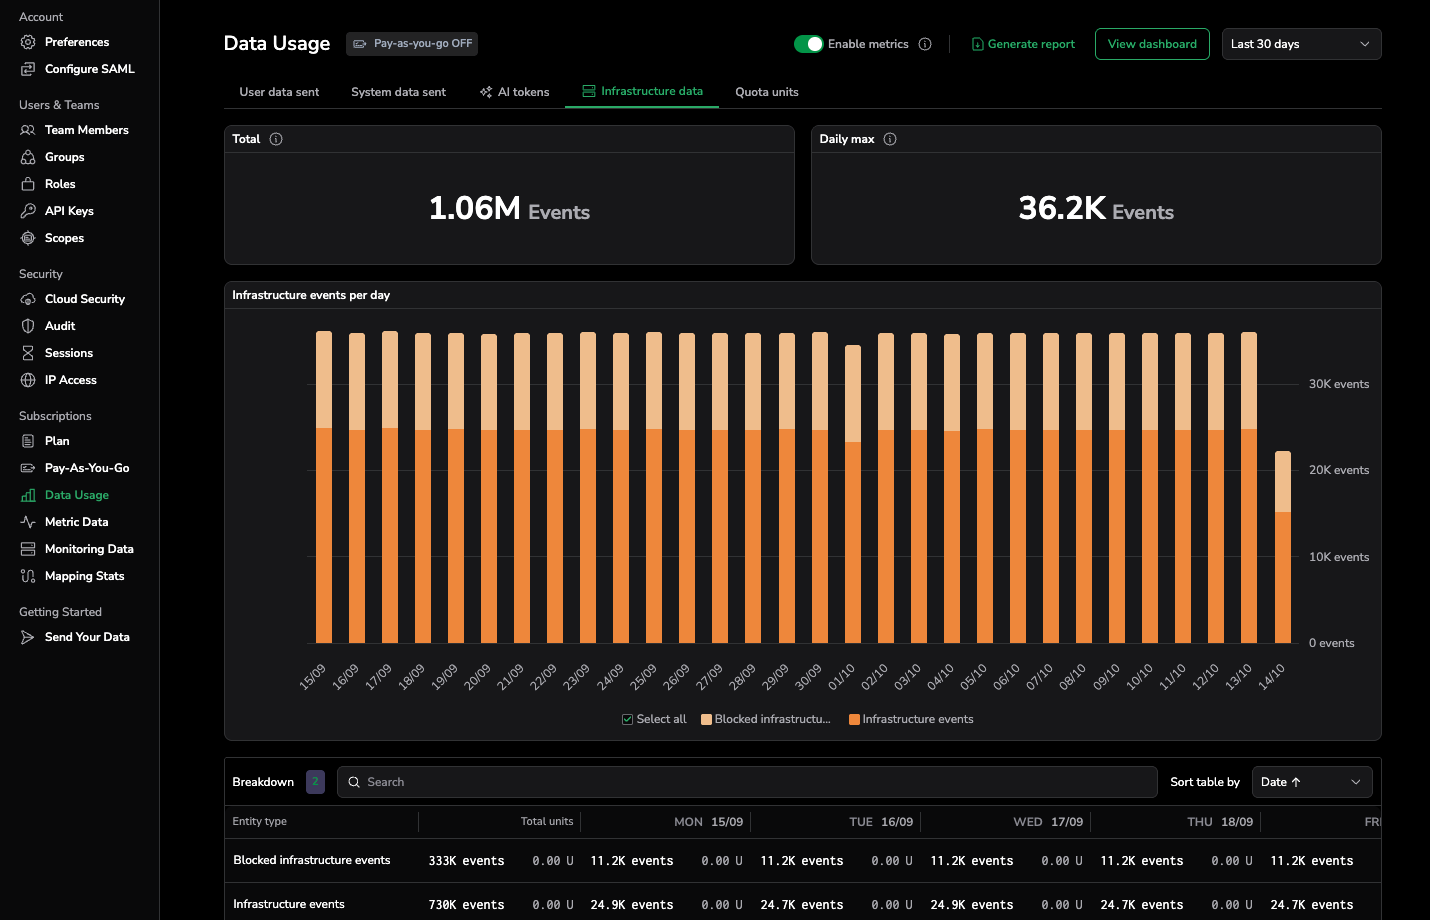Click the breakdown count badge
The height and width of the screenshot is (920, 1430).
pyautogui.click(x=315, y=782)
